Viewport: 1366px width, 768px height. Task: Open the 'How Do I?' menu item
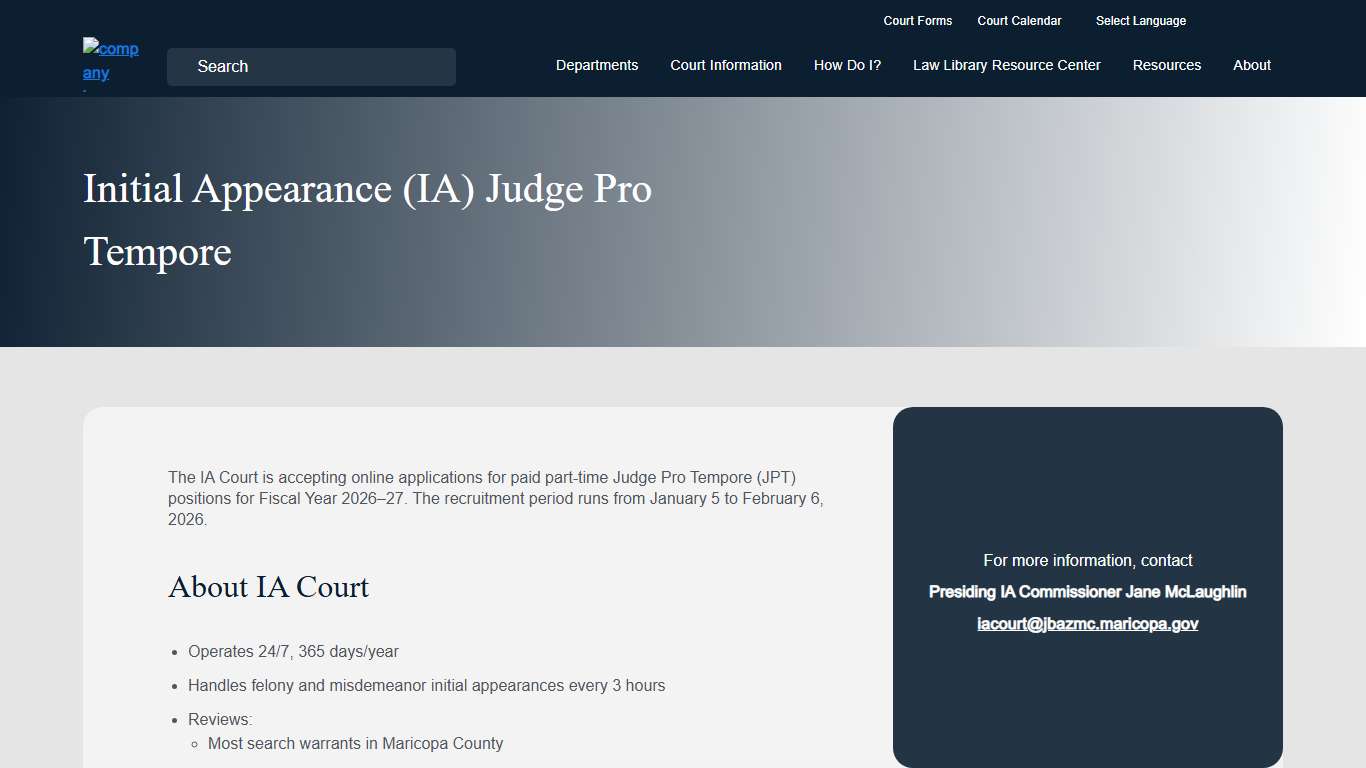(847, 65)
